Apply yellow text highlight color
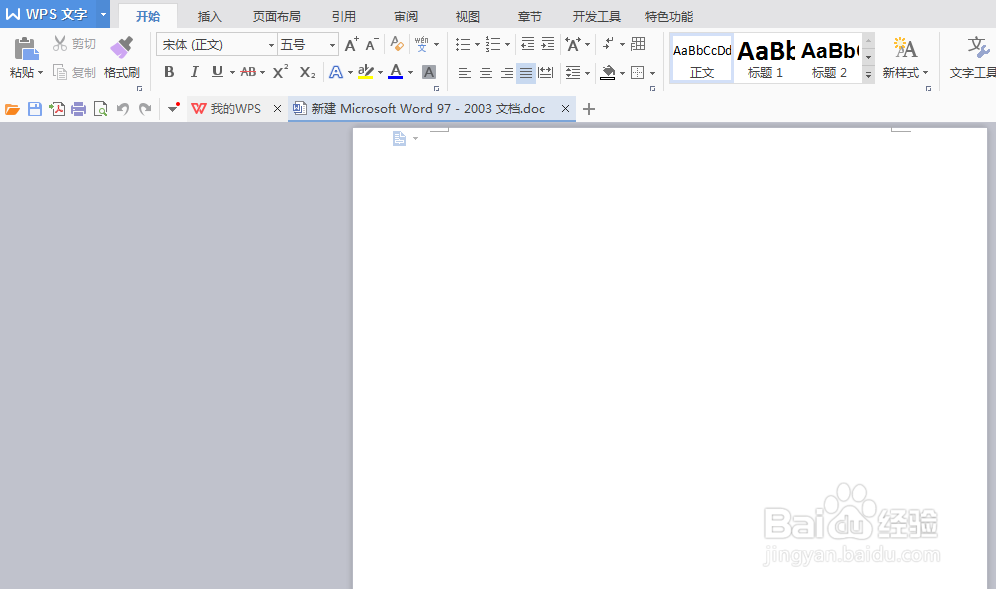This screenshot has width=996, height=589. pyautogui.click(x=366, y=72)
